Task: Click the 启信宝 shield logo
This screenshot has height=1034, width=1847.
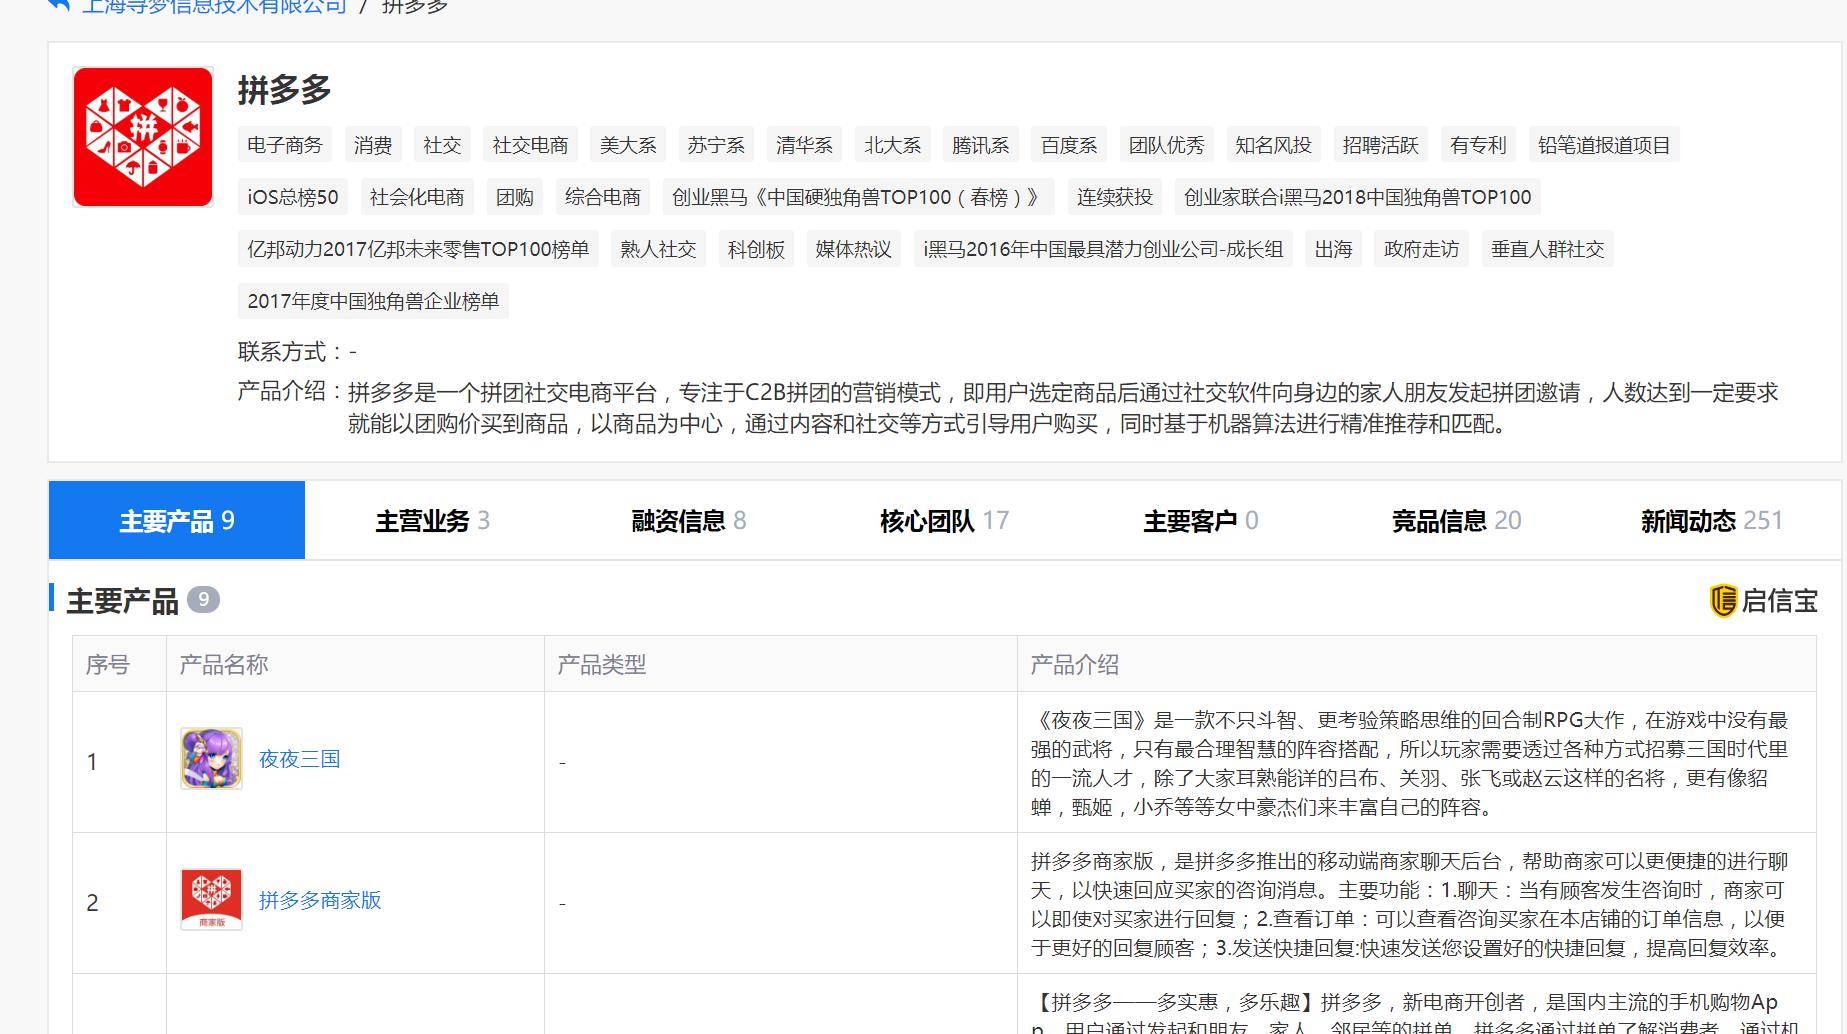Action: tap(1723, 600)
